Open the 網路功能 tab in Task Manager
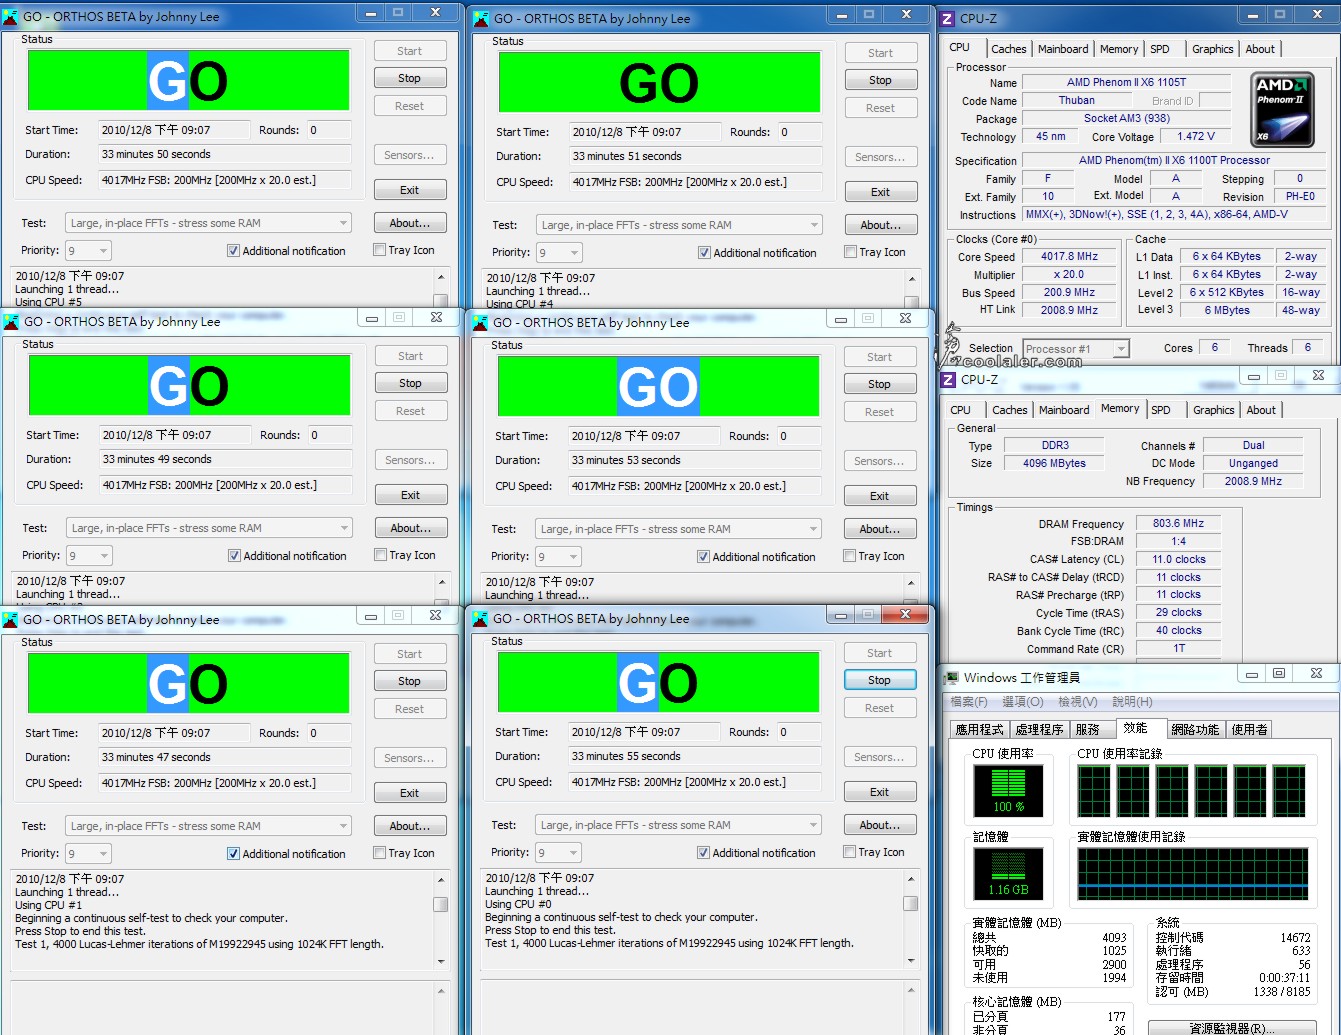This screenshot has width=1341, height=1035. (1195, 729)
